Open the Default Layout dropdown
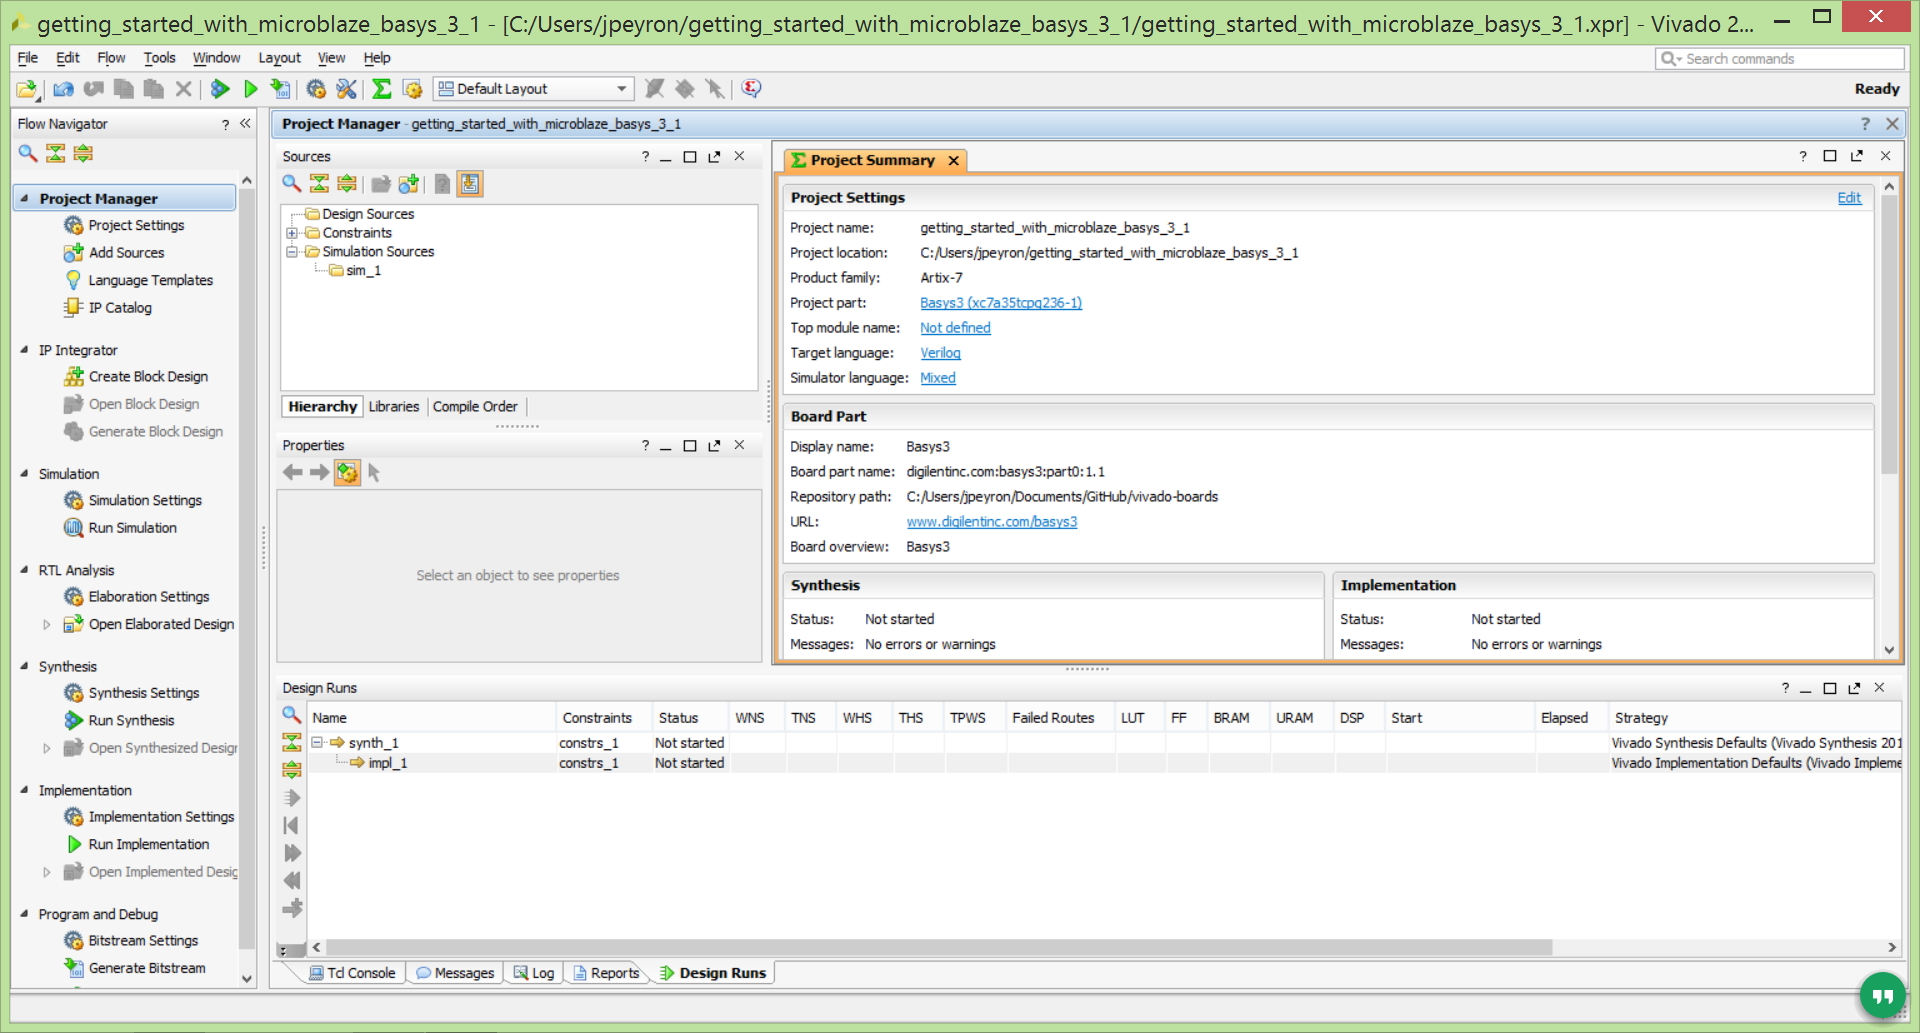Viewport: 1920px width, 1033px height. pos(534,89)
